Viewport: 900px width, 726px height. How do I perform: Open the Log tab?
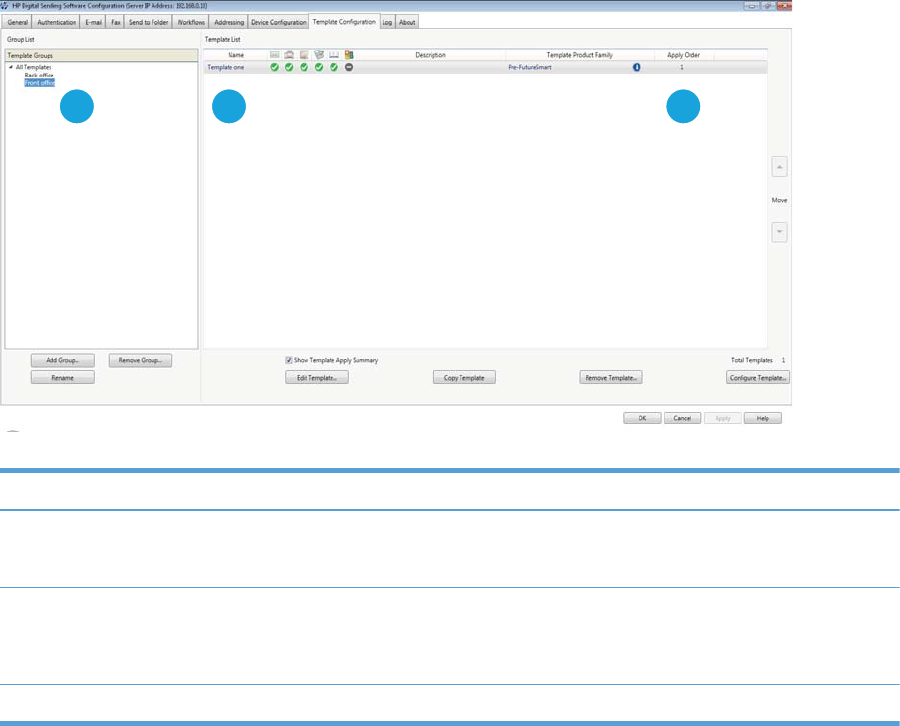[387, 22]
